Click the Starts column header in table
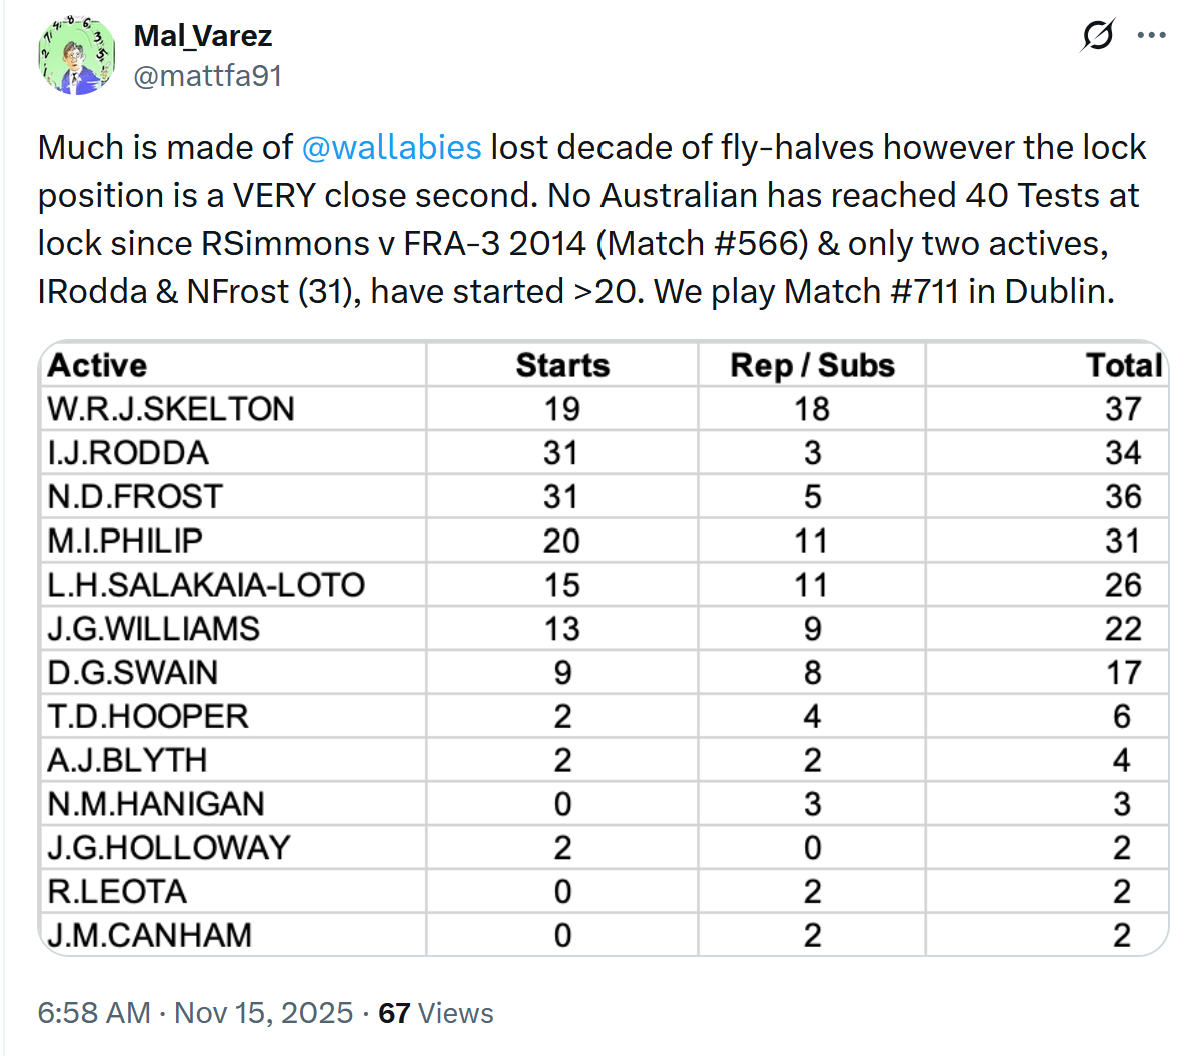Screen dimensions: 1198x1056 (x=562, y=365)
